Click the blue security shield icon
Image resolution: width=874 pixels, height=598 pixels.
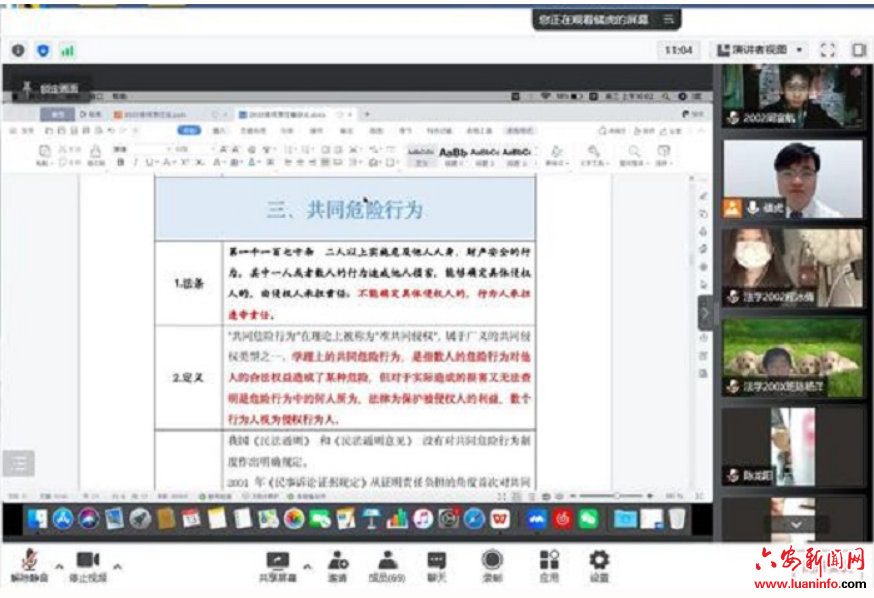(43, 50)
